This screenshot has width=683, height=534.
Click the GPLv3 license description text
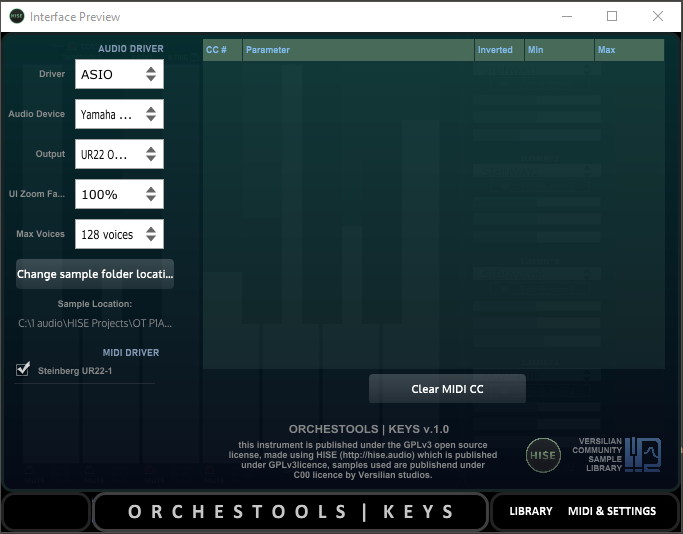[363, 460]
